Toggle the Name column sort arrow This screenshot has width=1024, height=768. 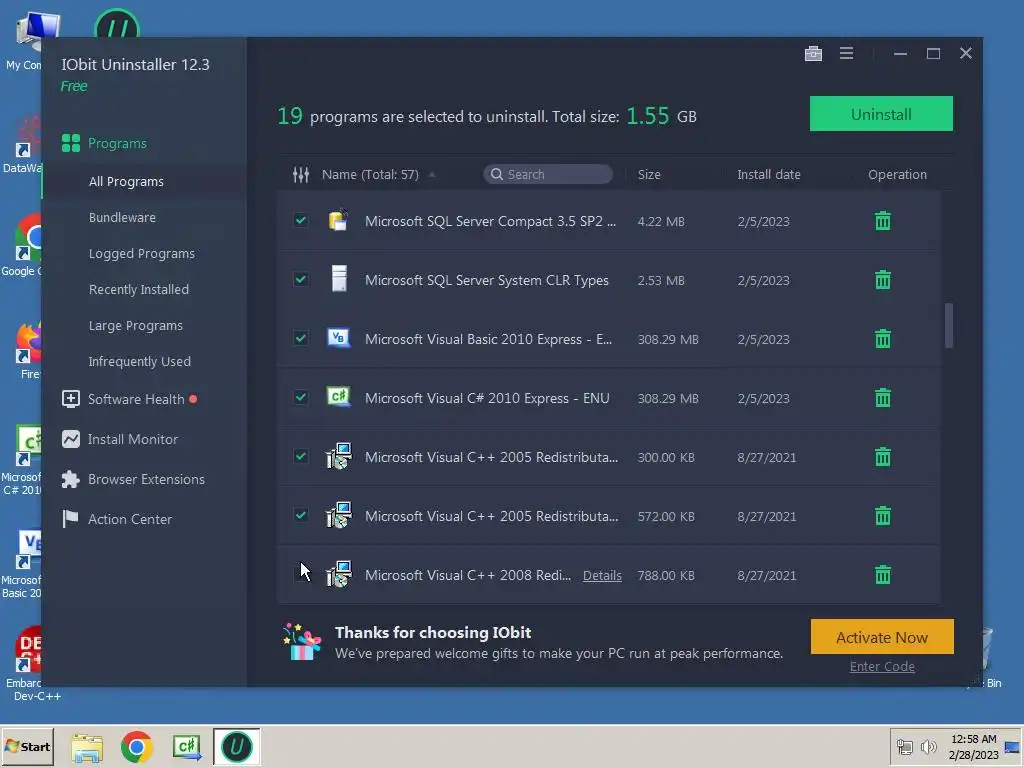pyautogui.click(x=432, y=174)
